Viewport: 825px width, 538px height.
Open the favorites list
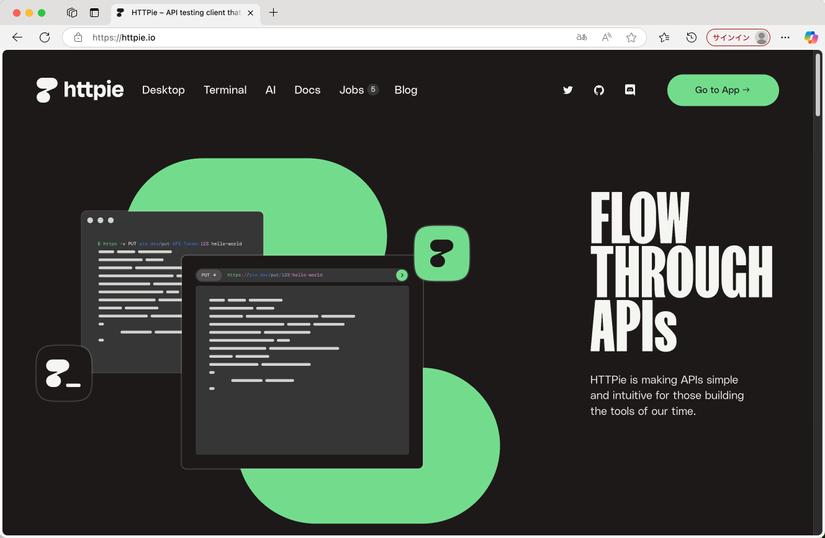point(664,37)
